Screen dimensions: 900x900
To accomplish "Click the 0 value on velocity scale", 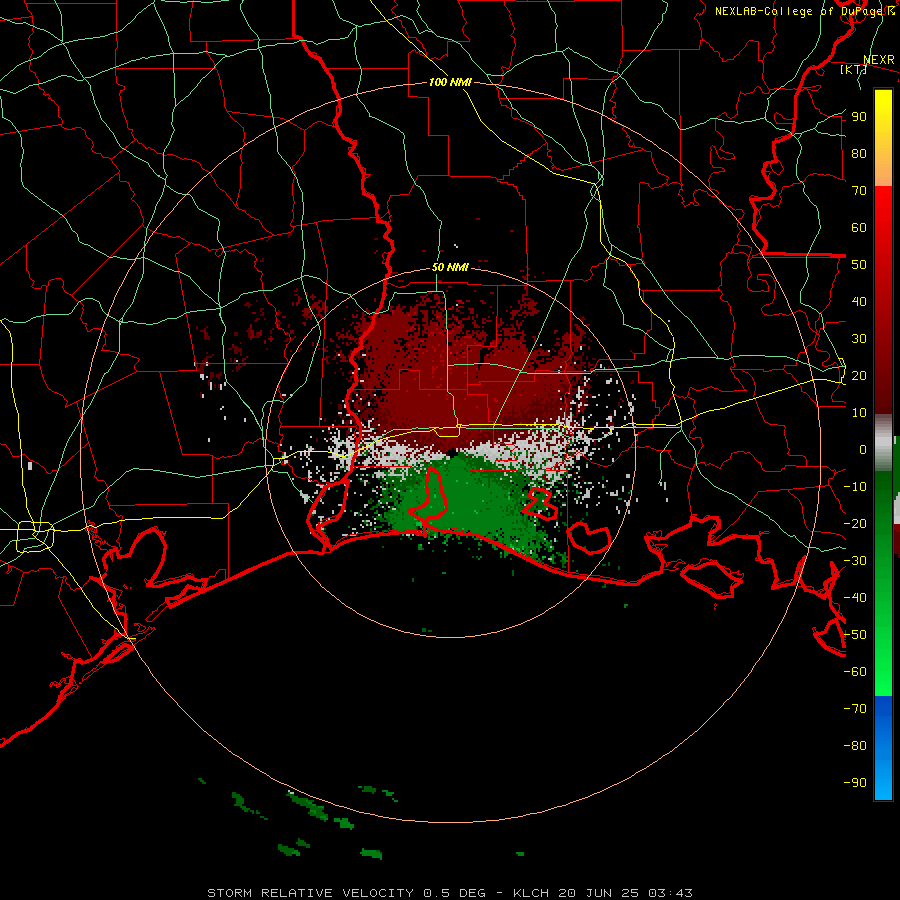I will coord(863,450).
